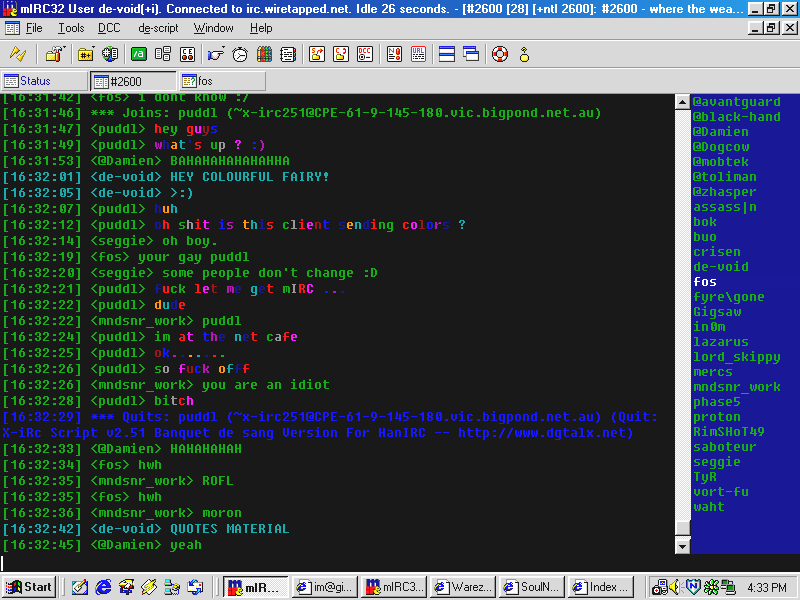Image resolution: width=800 pixels, height=600 pixels.
Task: Click the Timer clock toolbar icon
Action: [x=240, y=54]
